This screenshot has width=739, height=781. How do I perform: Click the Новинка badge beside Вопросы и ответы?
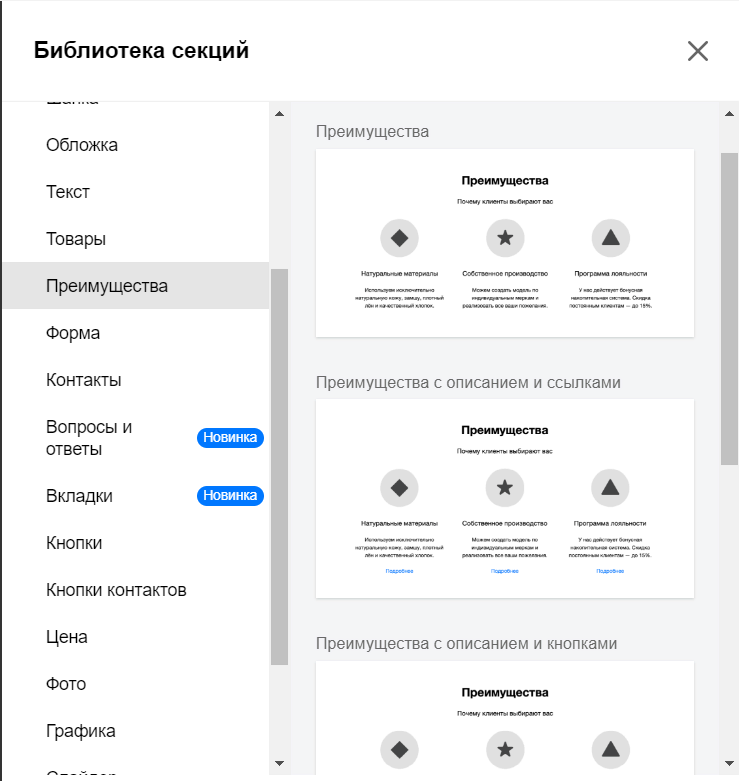coord(230,437)
